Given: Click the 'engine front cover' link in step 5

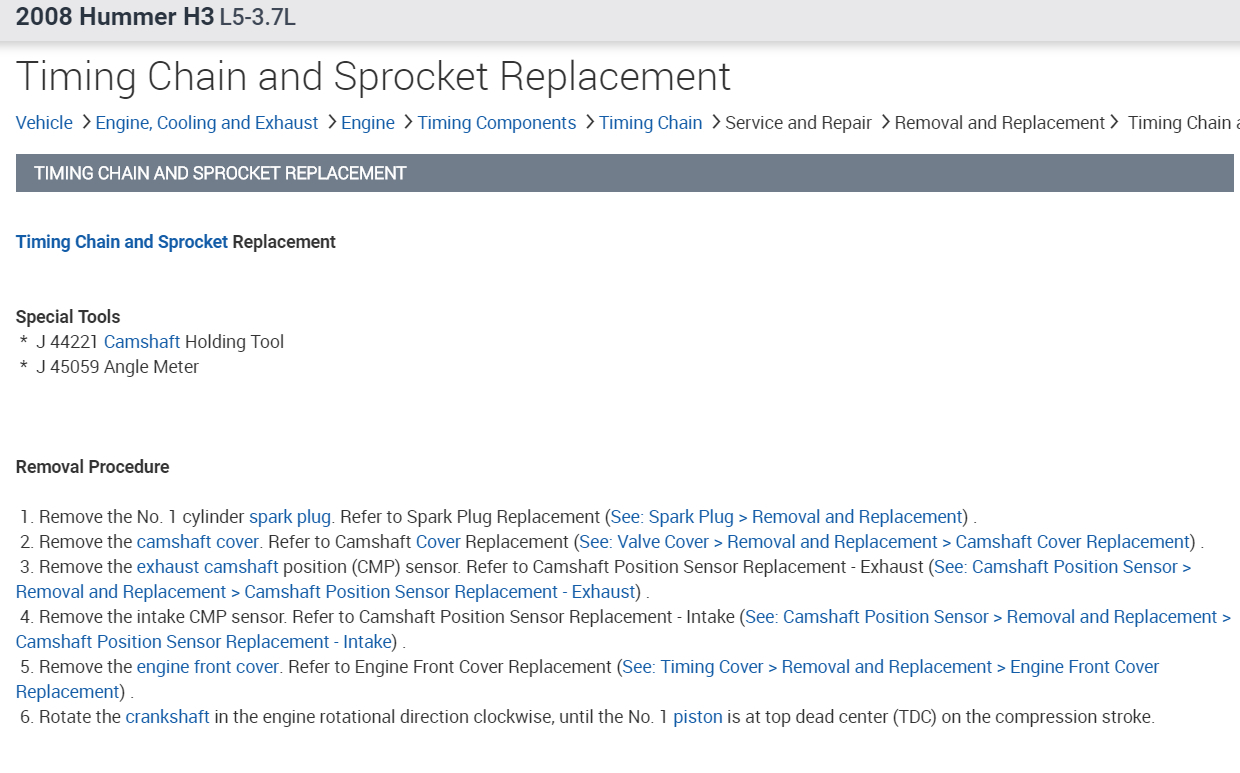Looking at the screenshot, I should tap(208, 667).
